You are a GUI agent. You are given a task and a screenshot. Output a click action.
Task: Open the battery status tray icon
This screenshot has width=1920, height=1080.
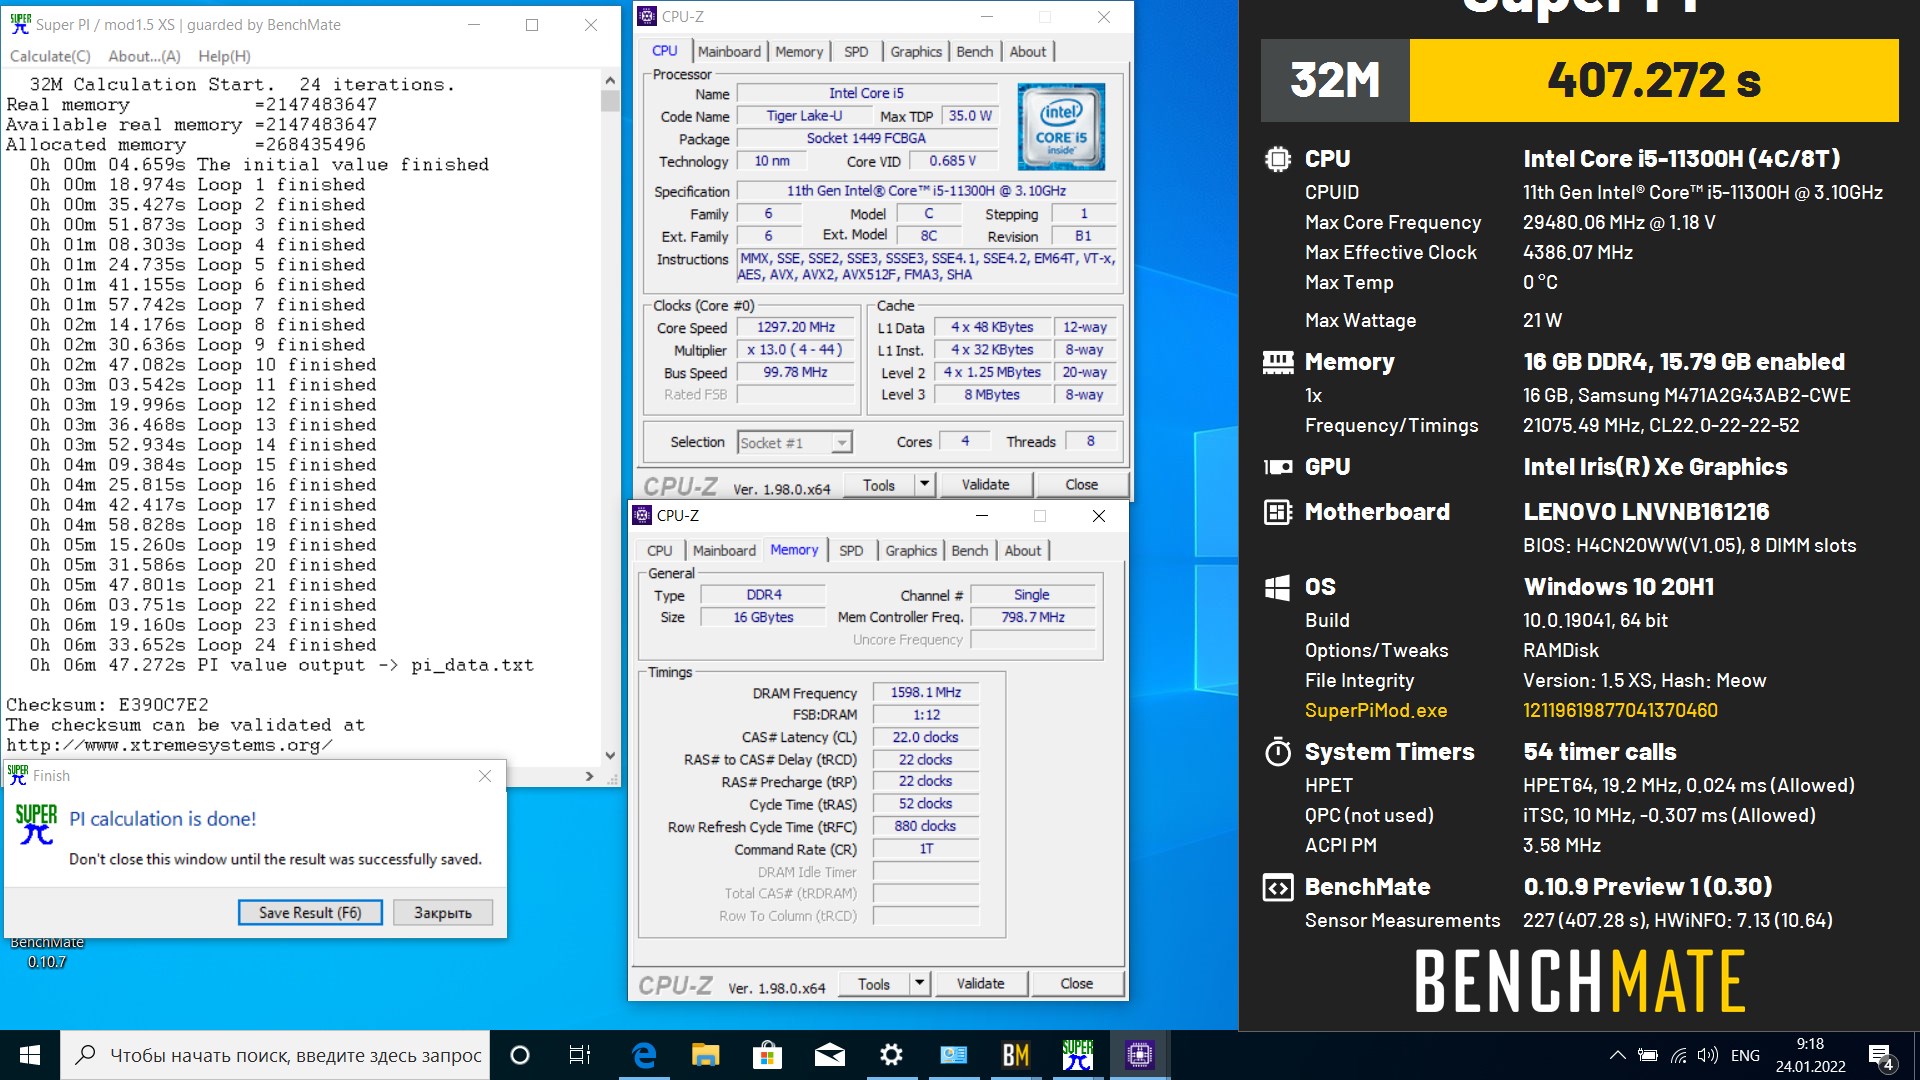click(x=1648, y=1055)
